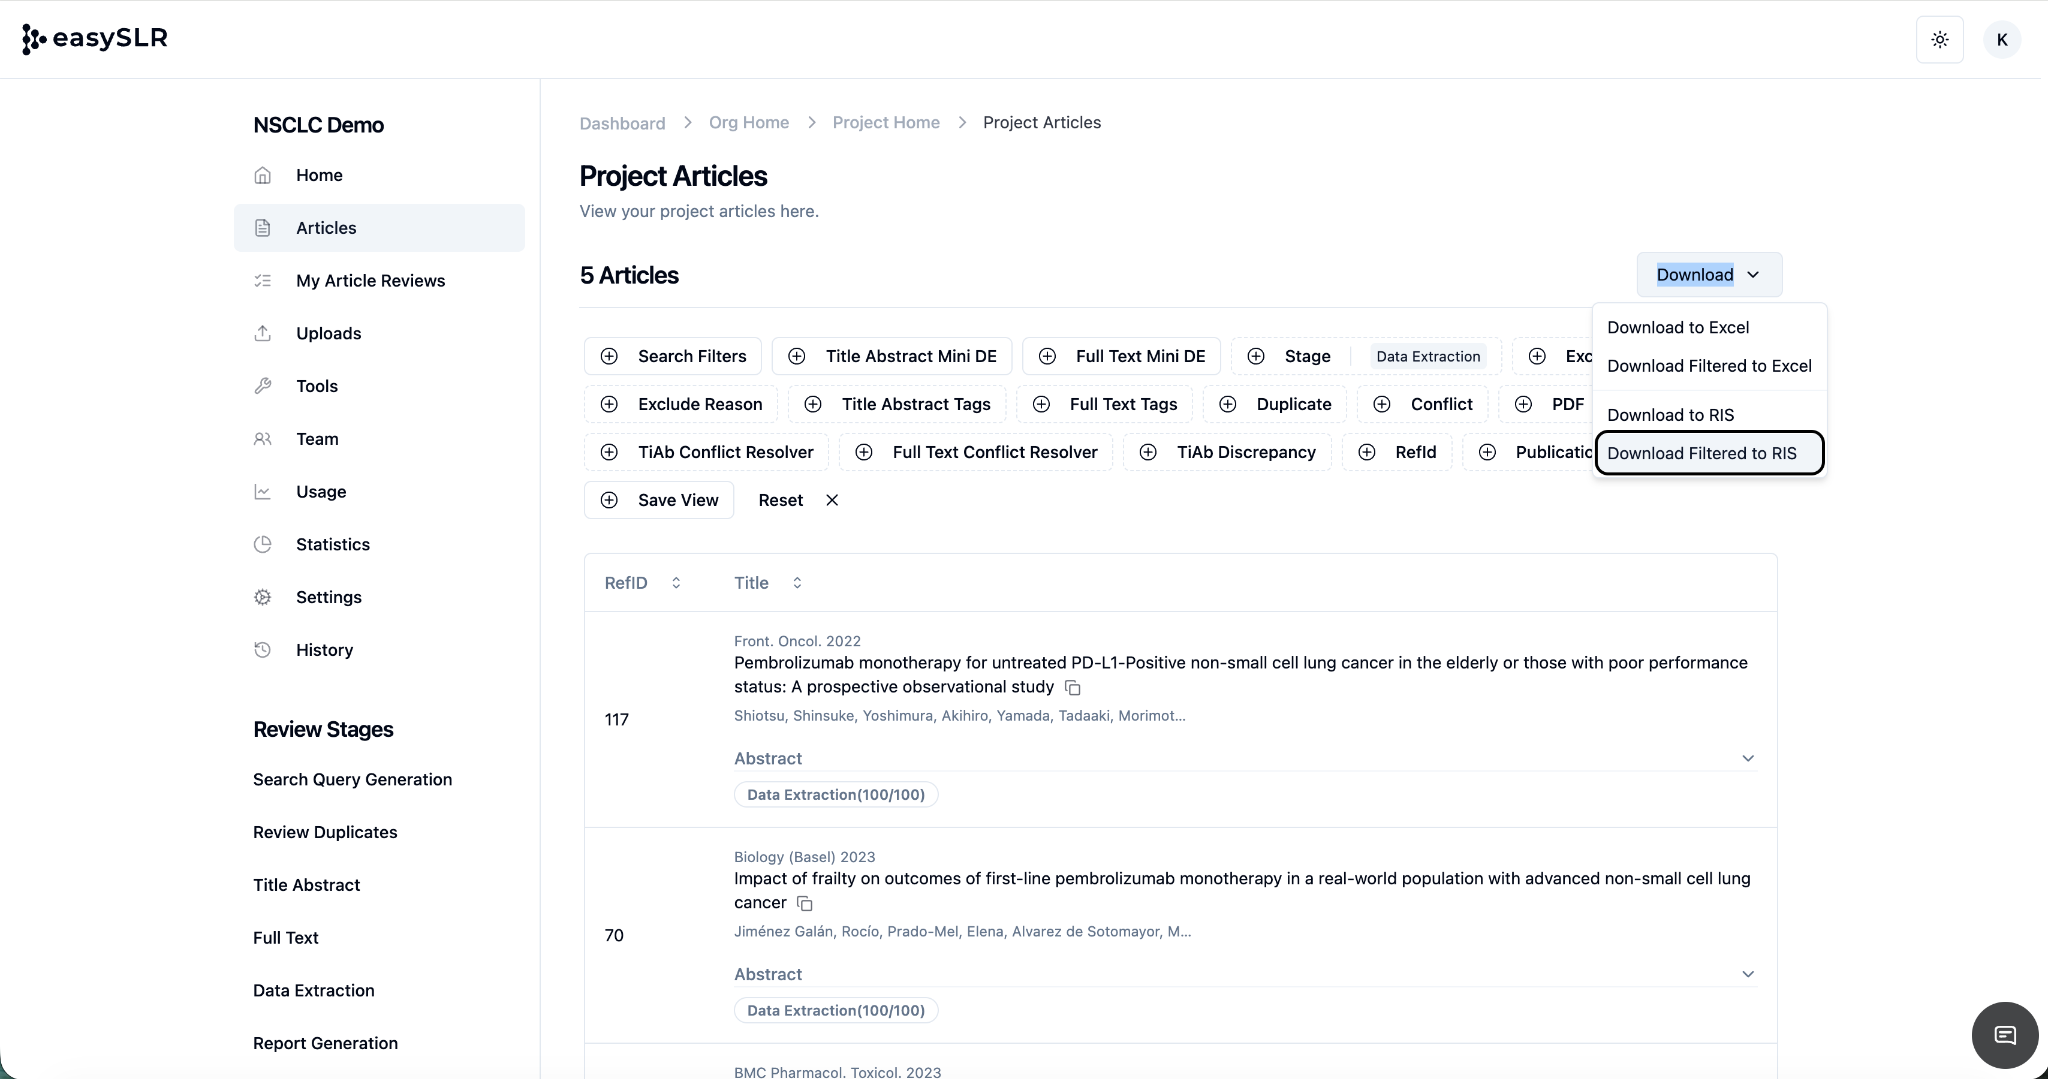The height and width of the screenshot is (1079, 2048).
Task: Open the user avatar K
Action: pyautogui.click(x=2001, y=40)
